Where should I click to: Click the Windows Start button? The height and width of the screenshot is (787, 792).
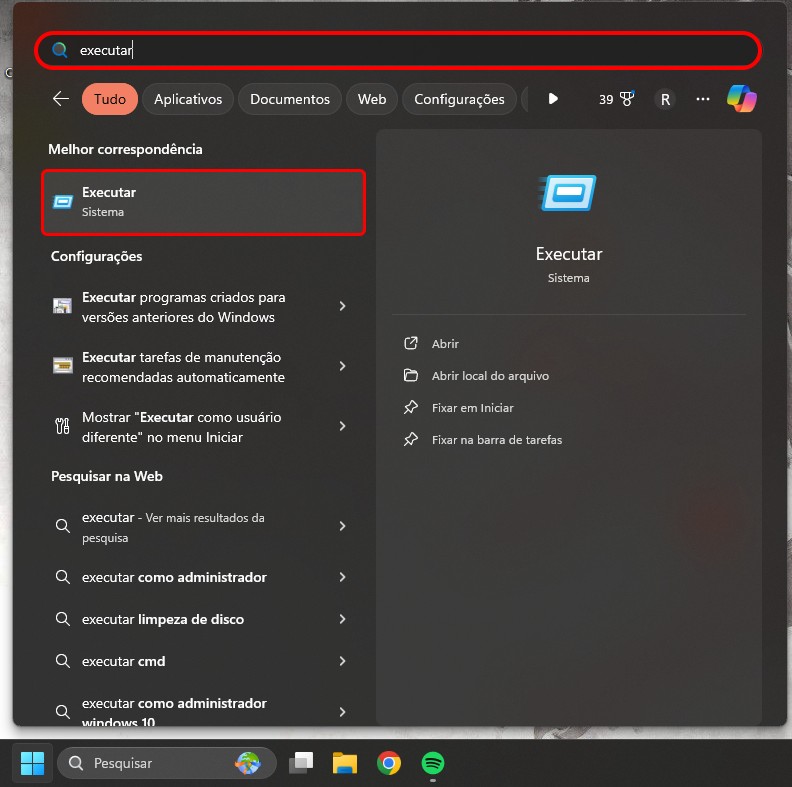[32, 763]
